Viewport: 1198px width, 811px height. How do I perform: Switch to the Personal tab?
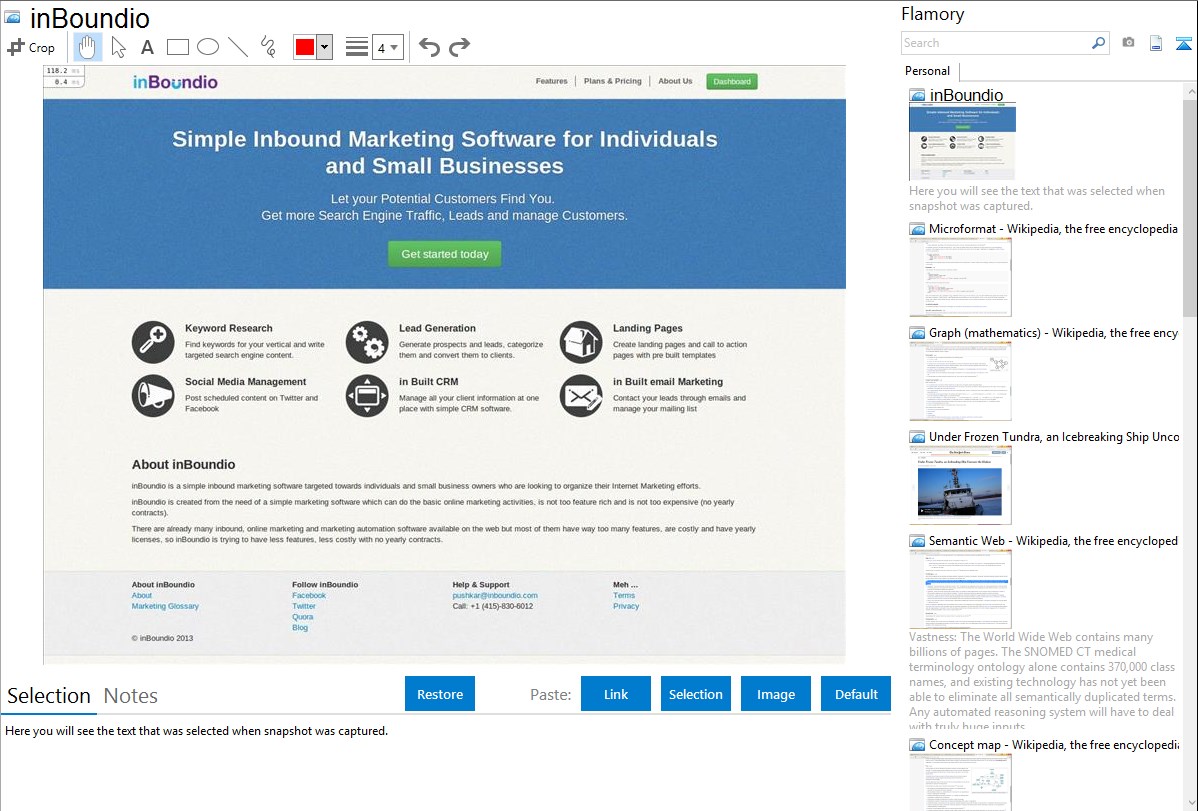(928, 71)
